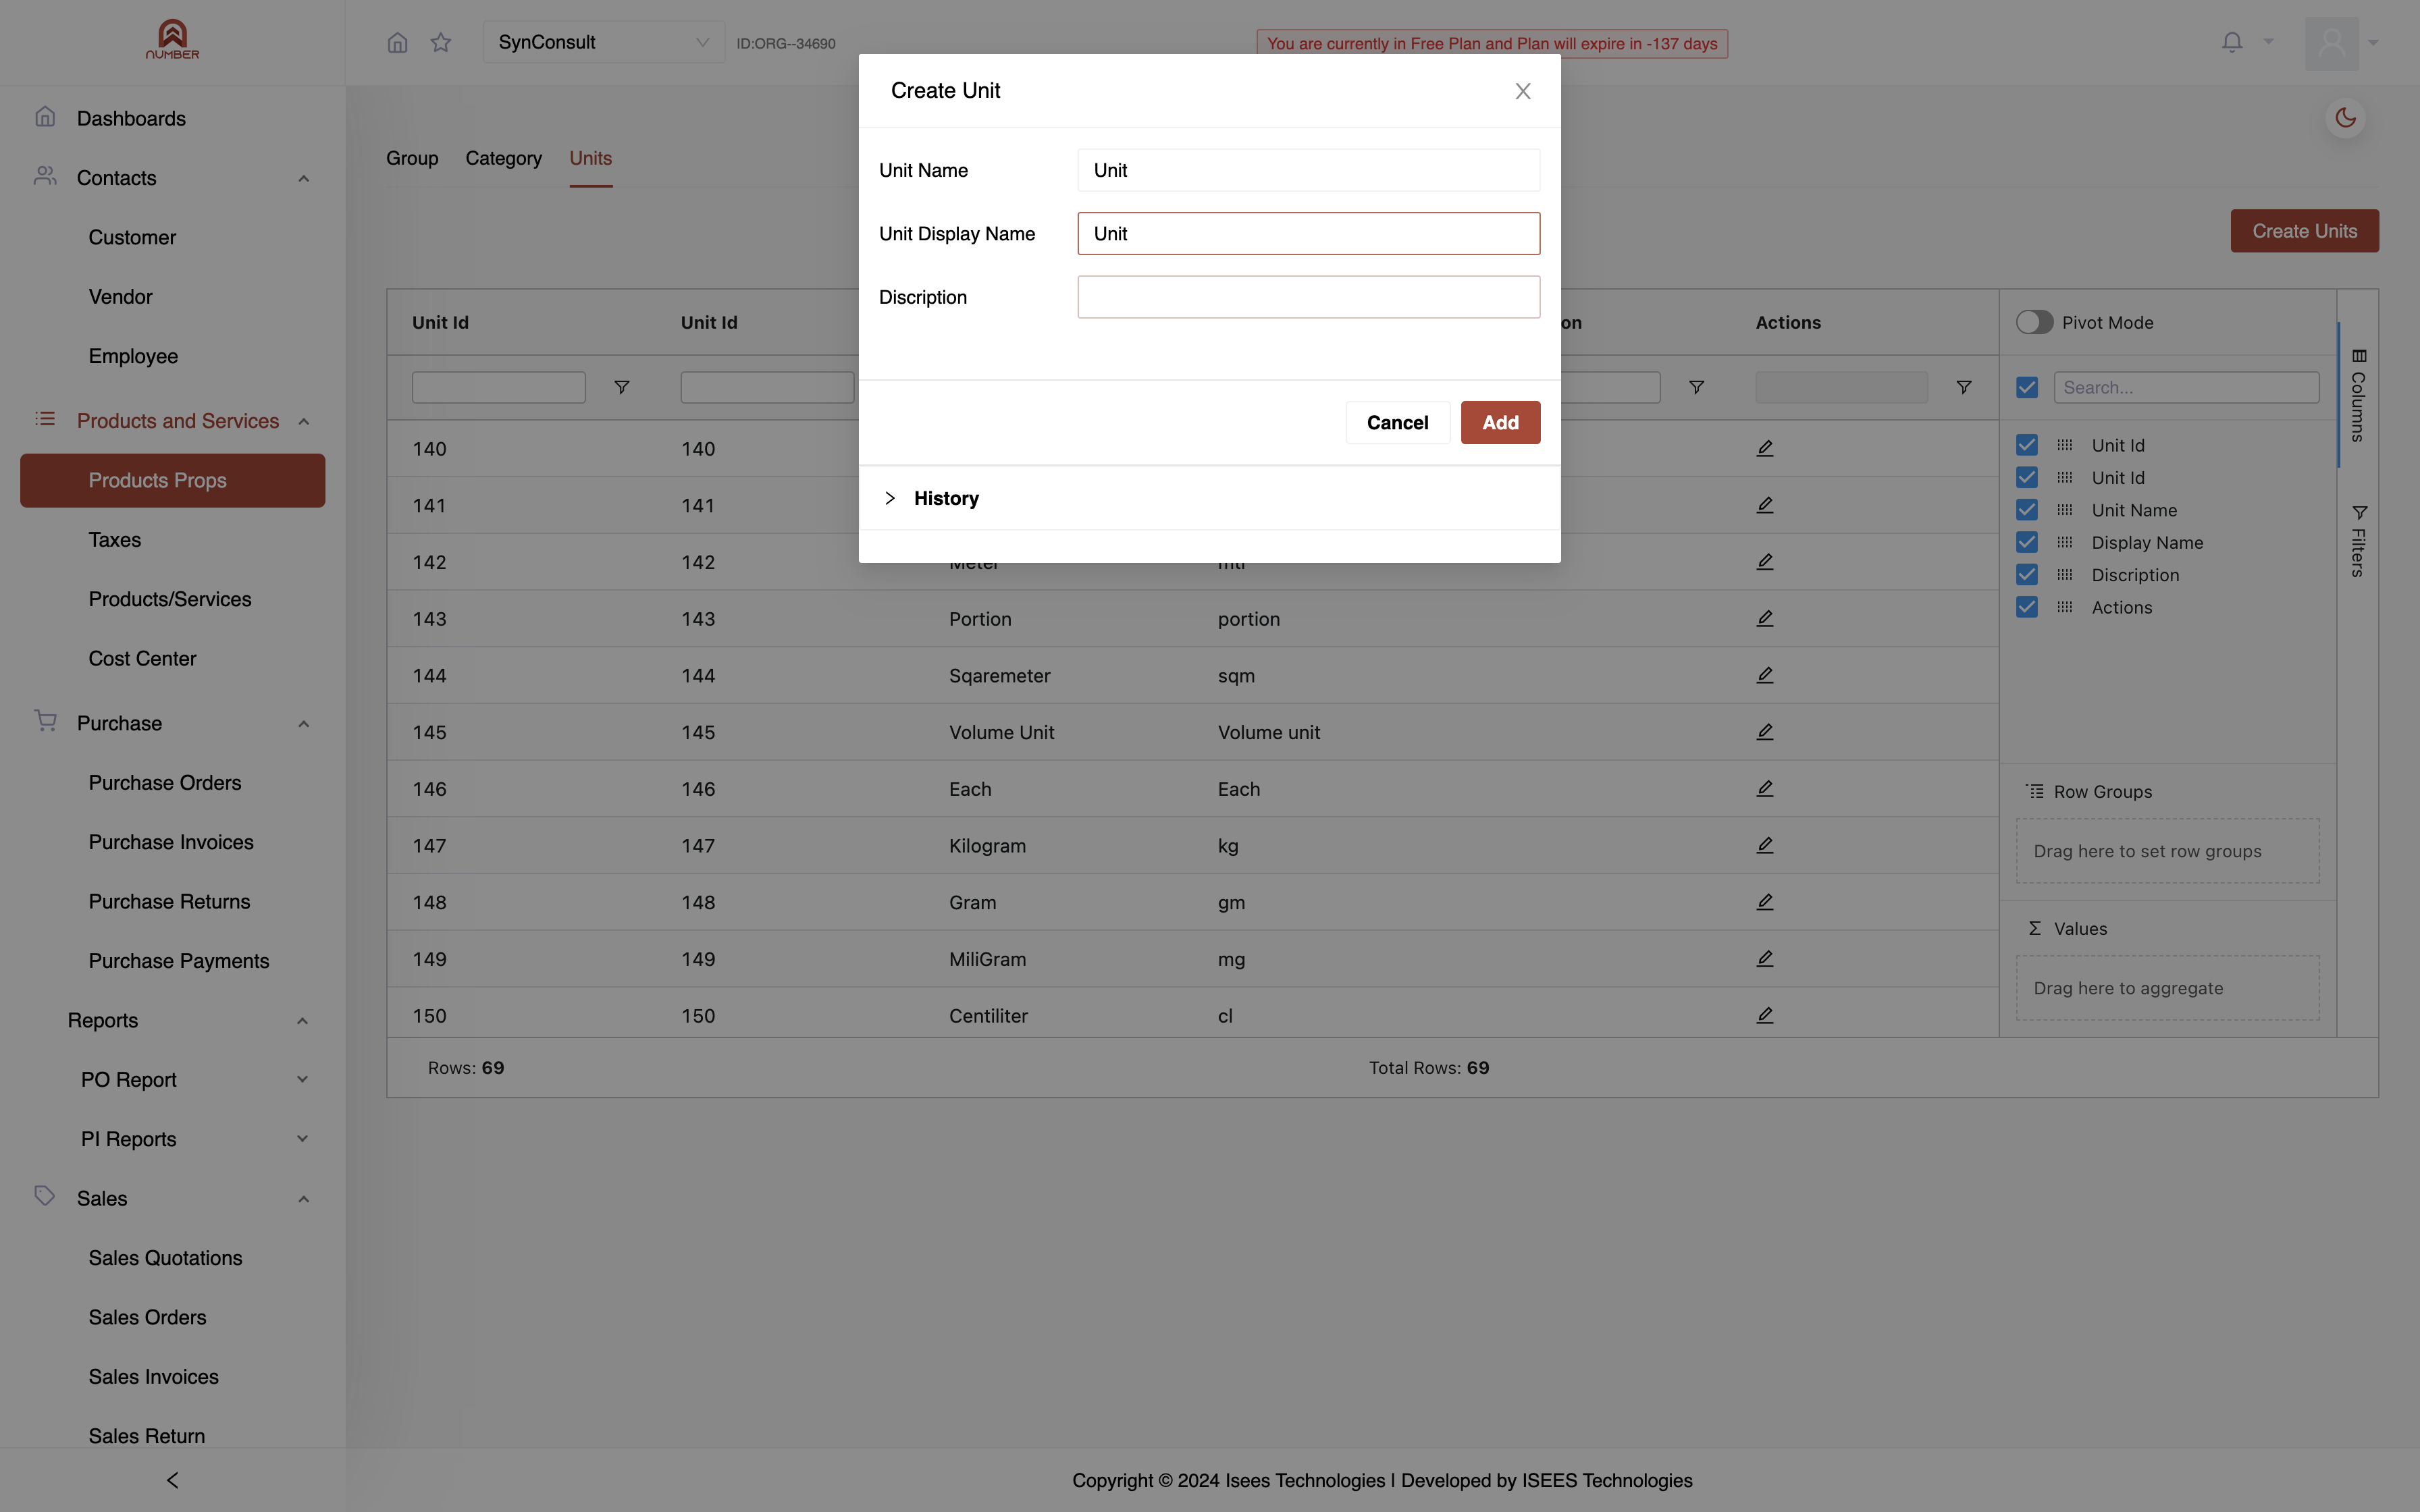2420x1512 pixels.
Task: Click the Discription input field
Action: 1308,297
